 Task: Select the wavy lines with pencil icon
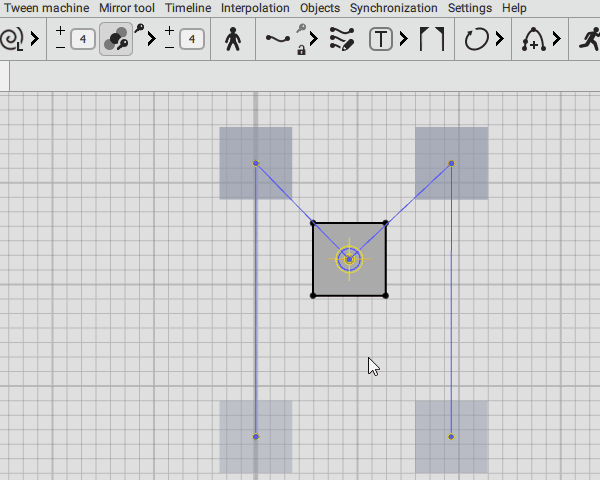342,40
